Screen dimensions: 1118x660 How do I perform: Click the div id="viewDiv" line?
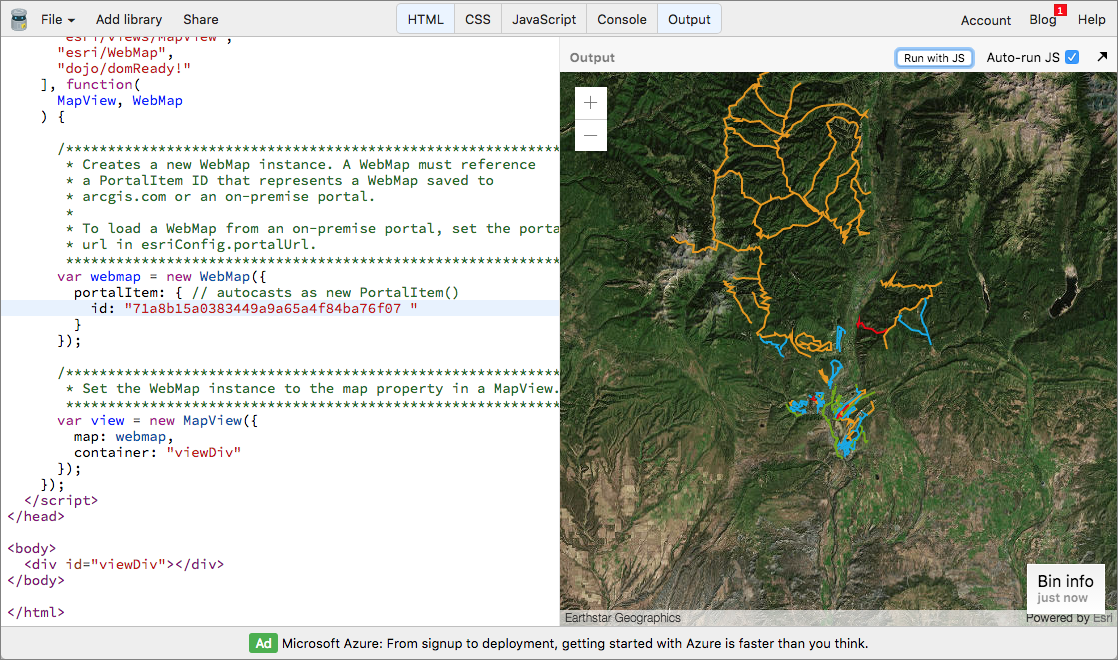pyautogui.click(x=124, y=564)
